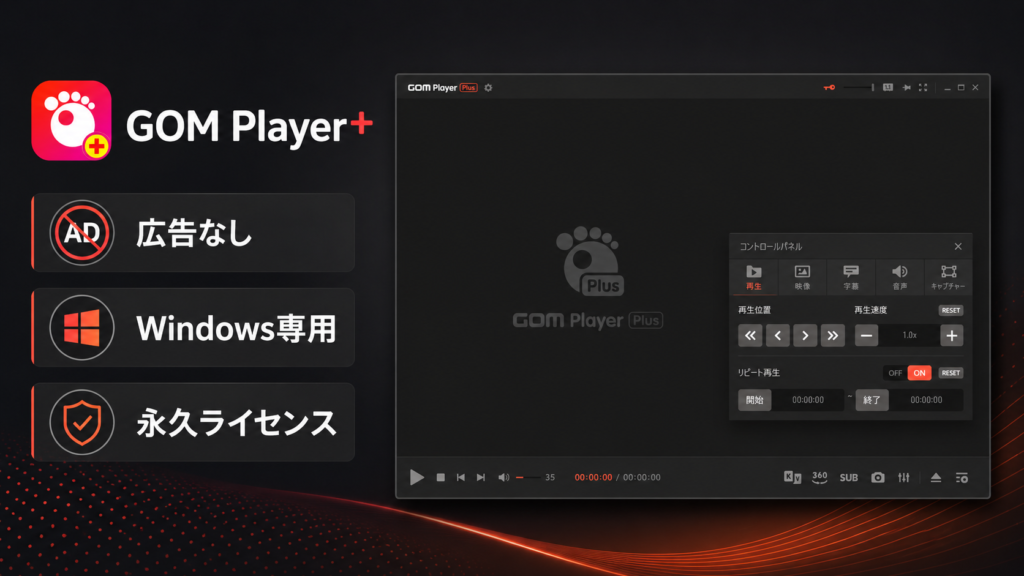Click the 永久ライセンス license card
The height and width of the screenshot is (576, 1024).
193,422
